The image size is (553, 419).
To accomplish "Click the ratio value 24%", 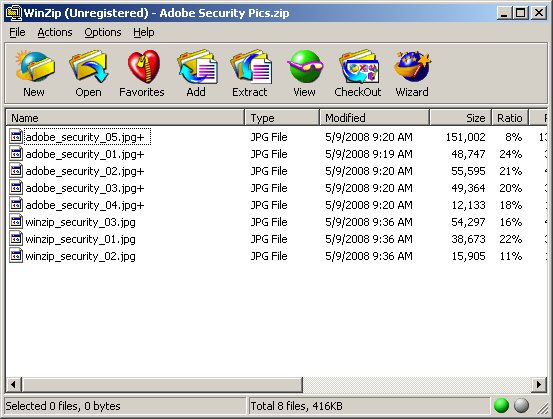I will [511, 154].
